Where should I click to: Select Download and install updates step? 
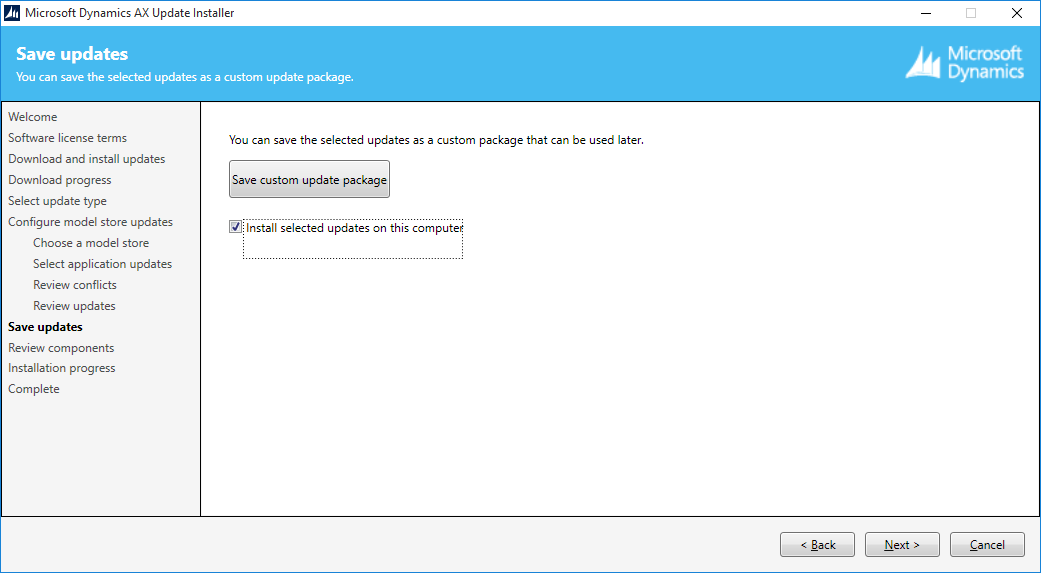click(86, 159)
